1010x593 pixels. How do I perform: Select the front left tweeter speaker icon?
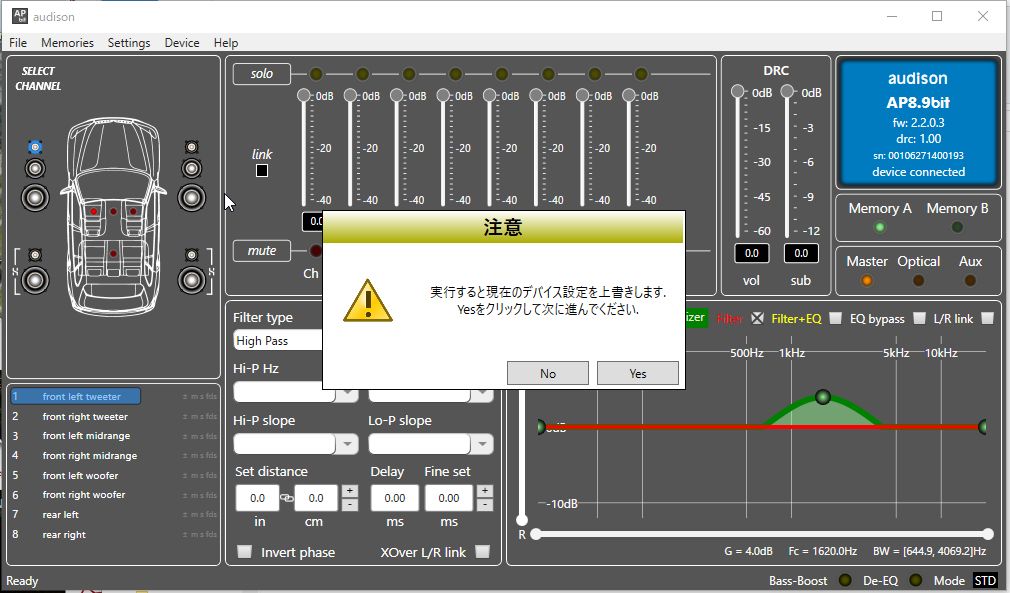(x=35, y=147)
